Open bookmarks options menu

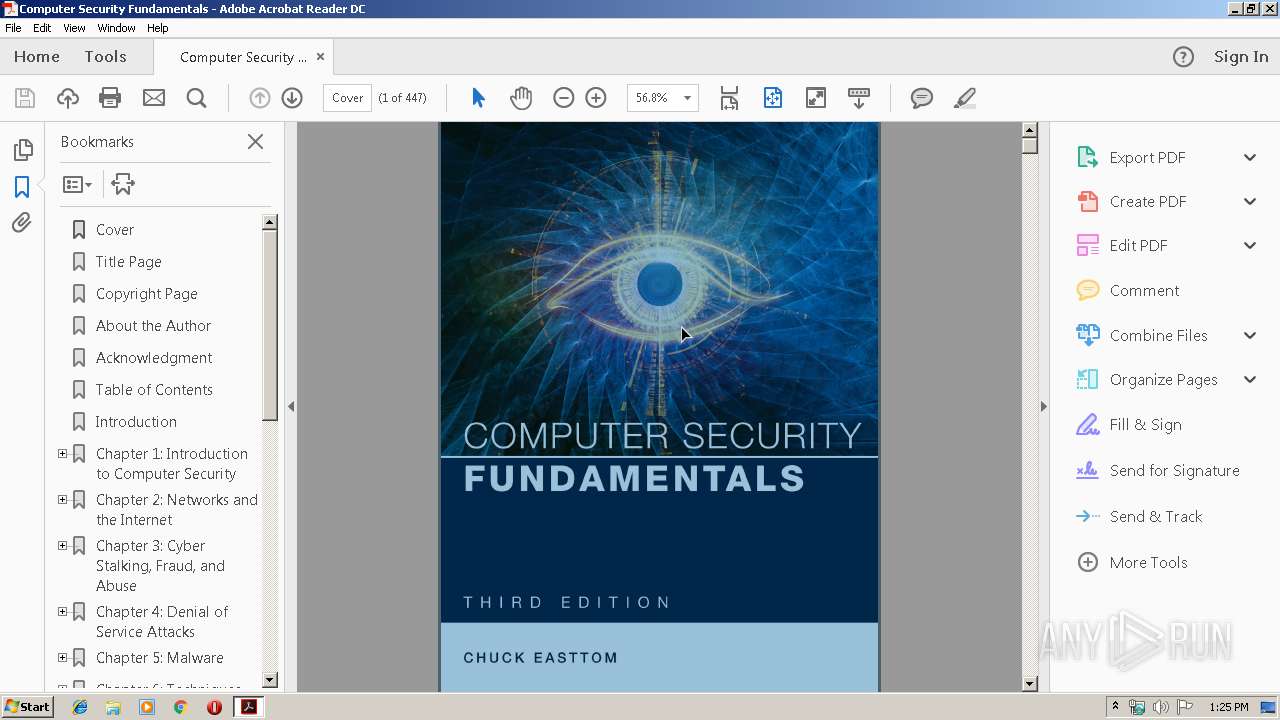pos(77,184)
